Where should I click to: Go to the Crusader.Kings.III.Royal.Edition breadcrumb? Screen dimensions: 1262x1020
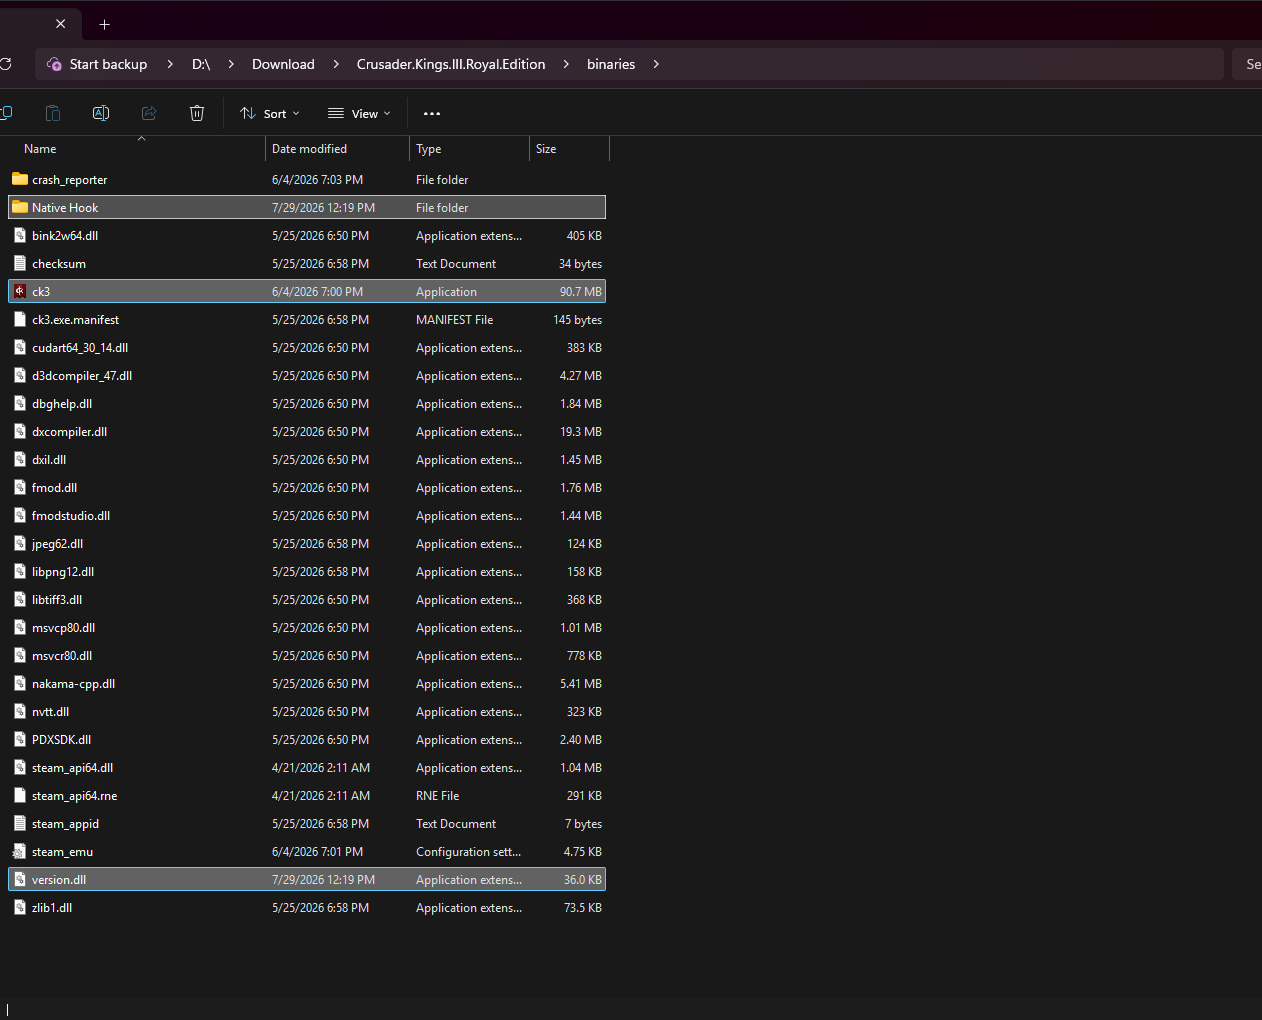[x=451, y=64]
